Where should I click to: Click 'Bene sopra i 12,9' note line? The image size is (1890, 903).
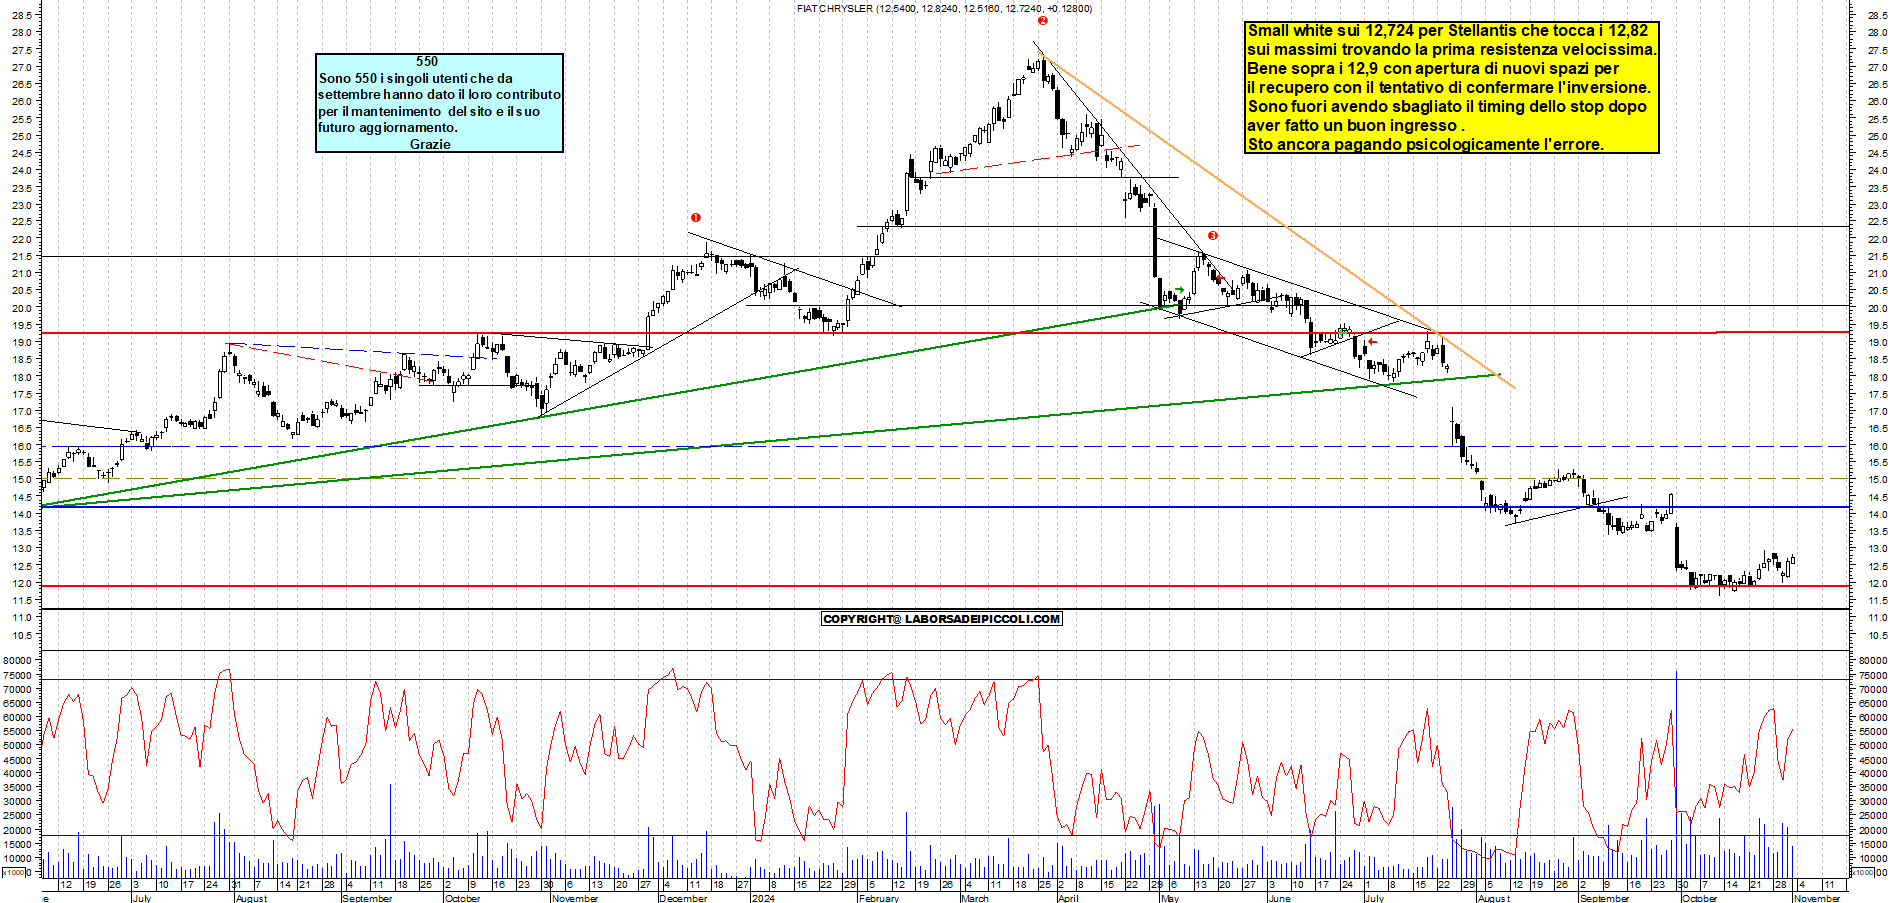tap(1432, 69)
